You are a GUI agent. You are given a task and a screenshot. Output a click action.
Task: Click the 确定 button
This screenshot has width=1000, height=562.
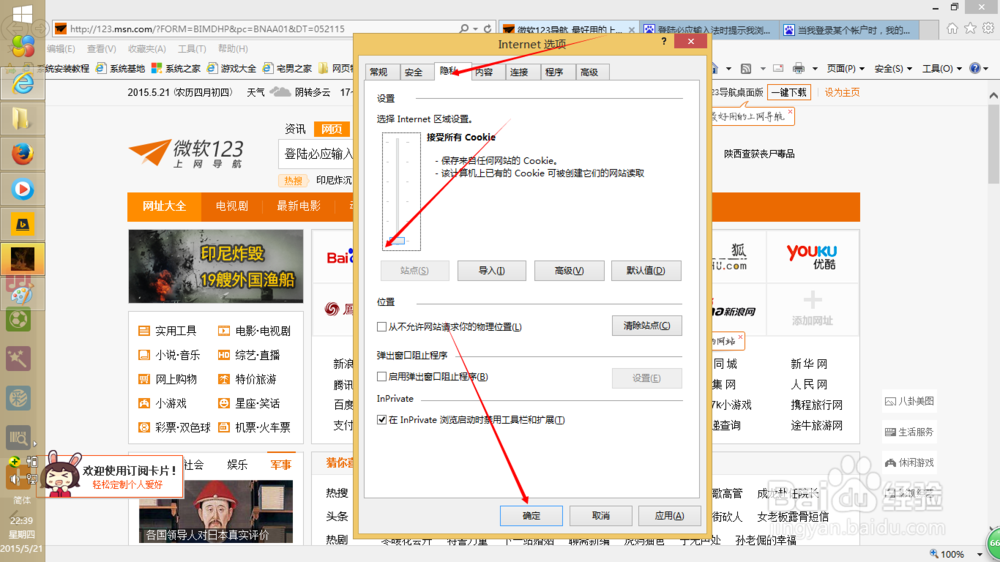pos(531,515)
